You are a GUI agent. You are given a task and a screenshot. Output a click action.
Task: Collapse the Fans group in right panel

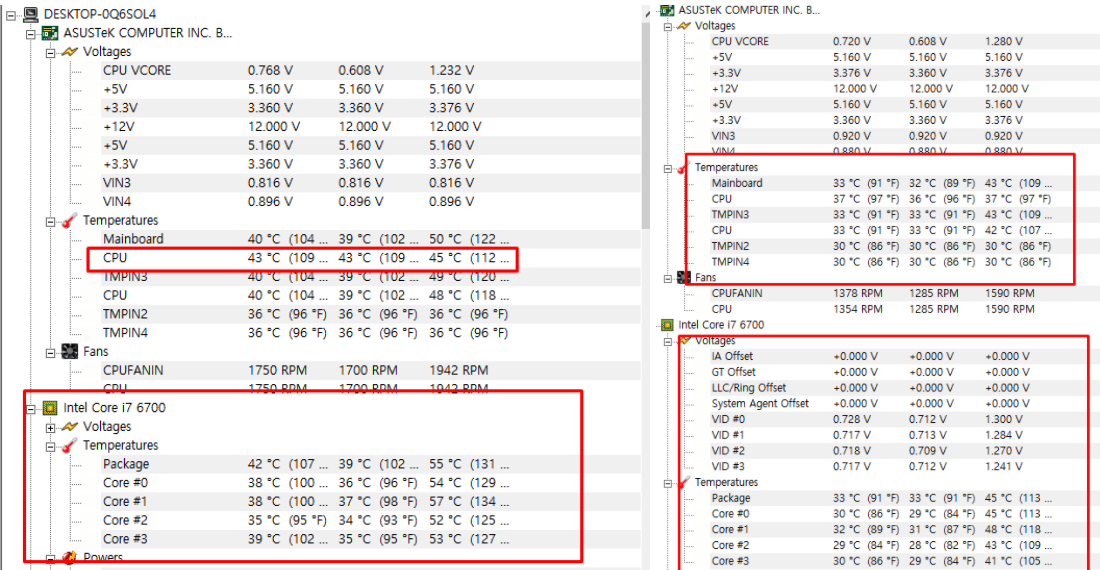[668, 278]
